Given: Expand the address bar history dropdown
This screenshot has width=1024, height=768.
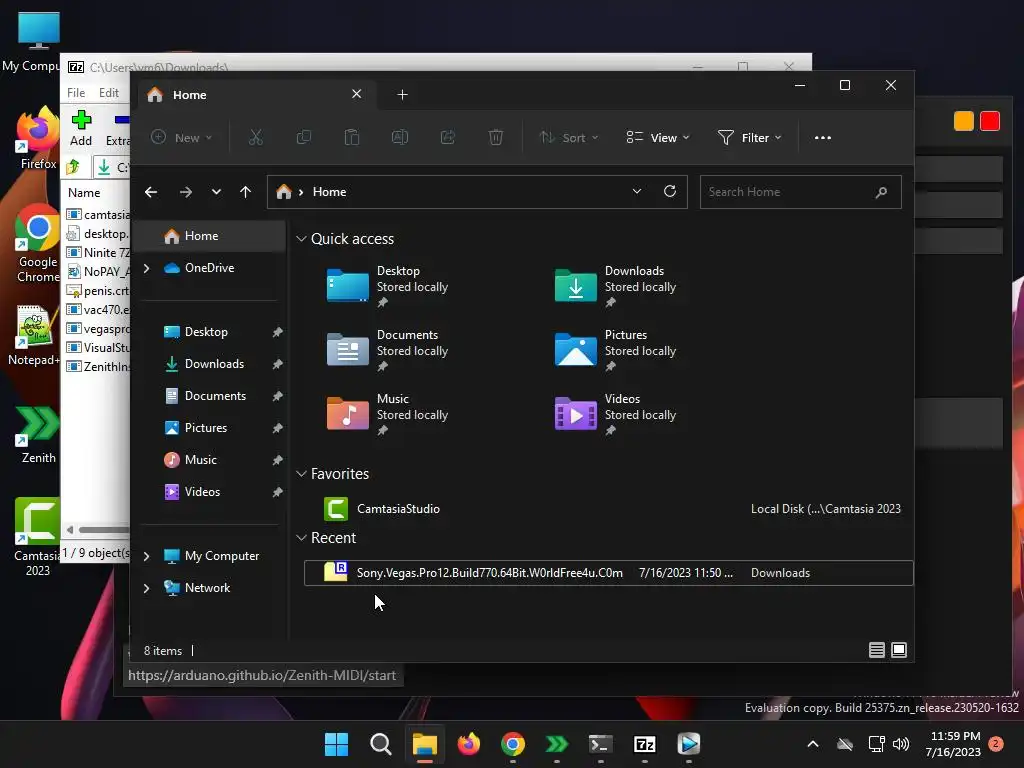Looking at the screenshot, I should tap(637, 191).
